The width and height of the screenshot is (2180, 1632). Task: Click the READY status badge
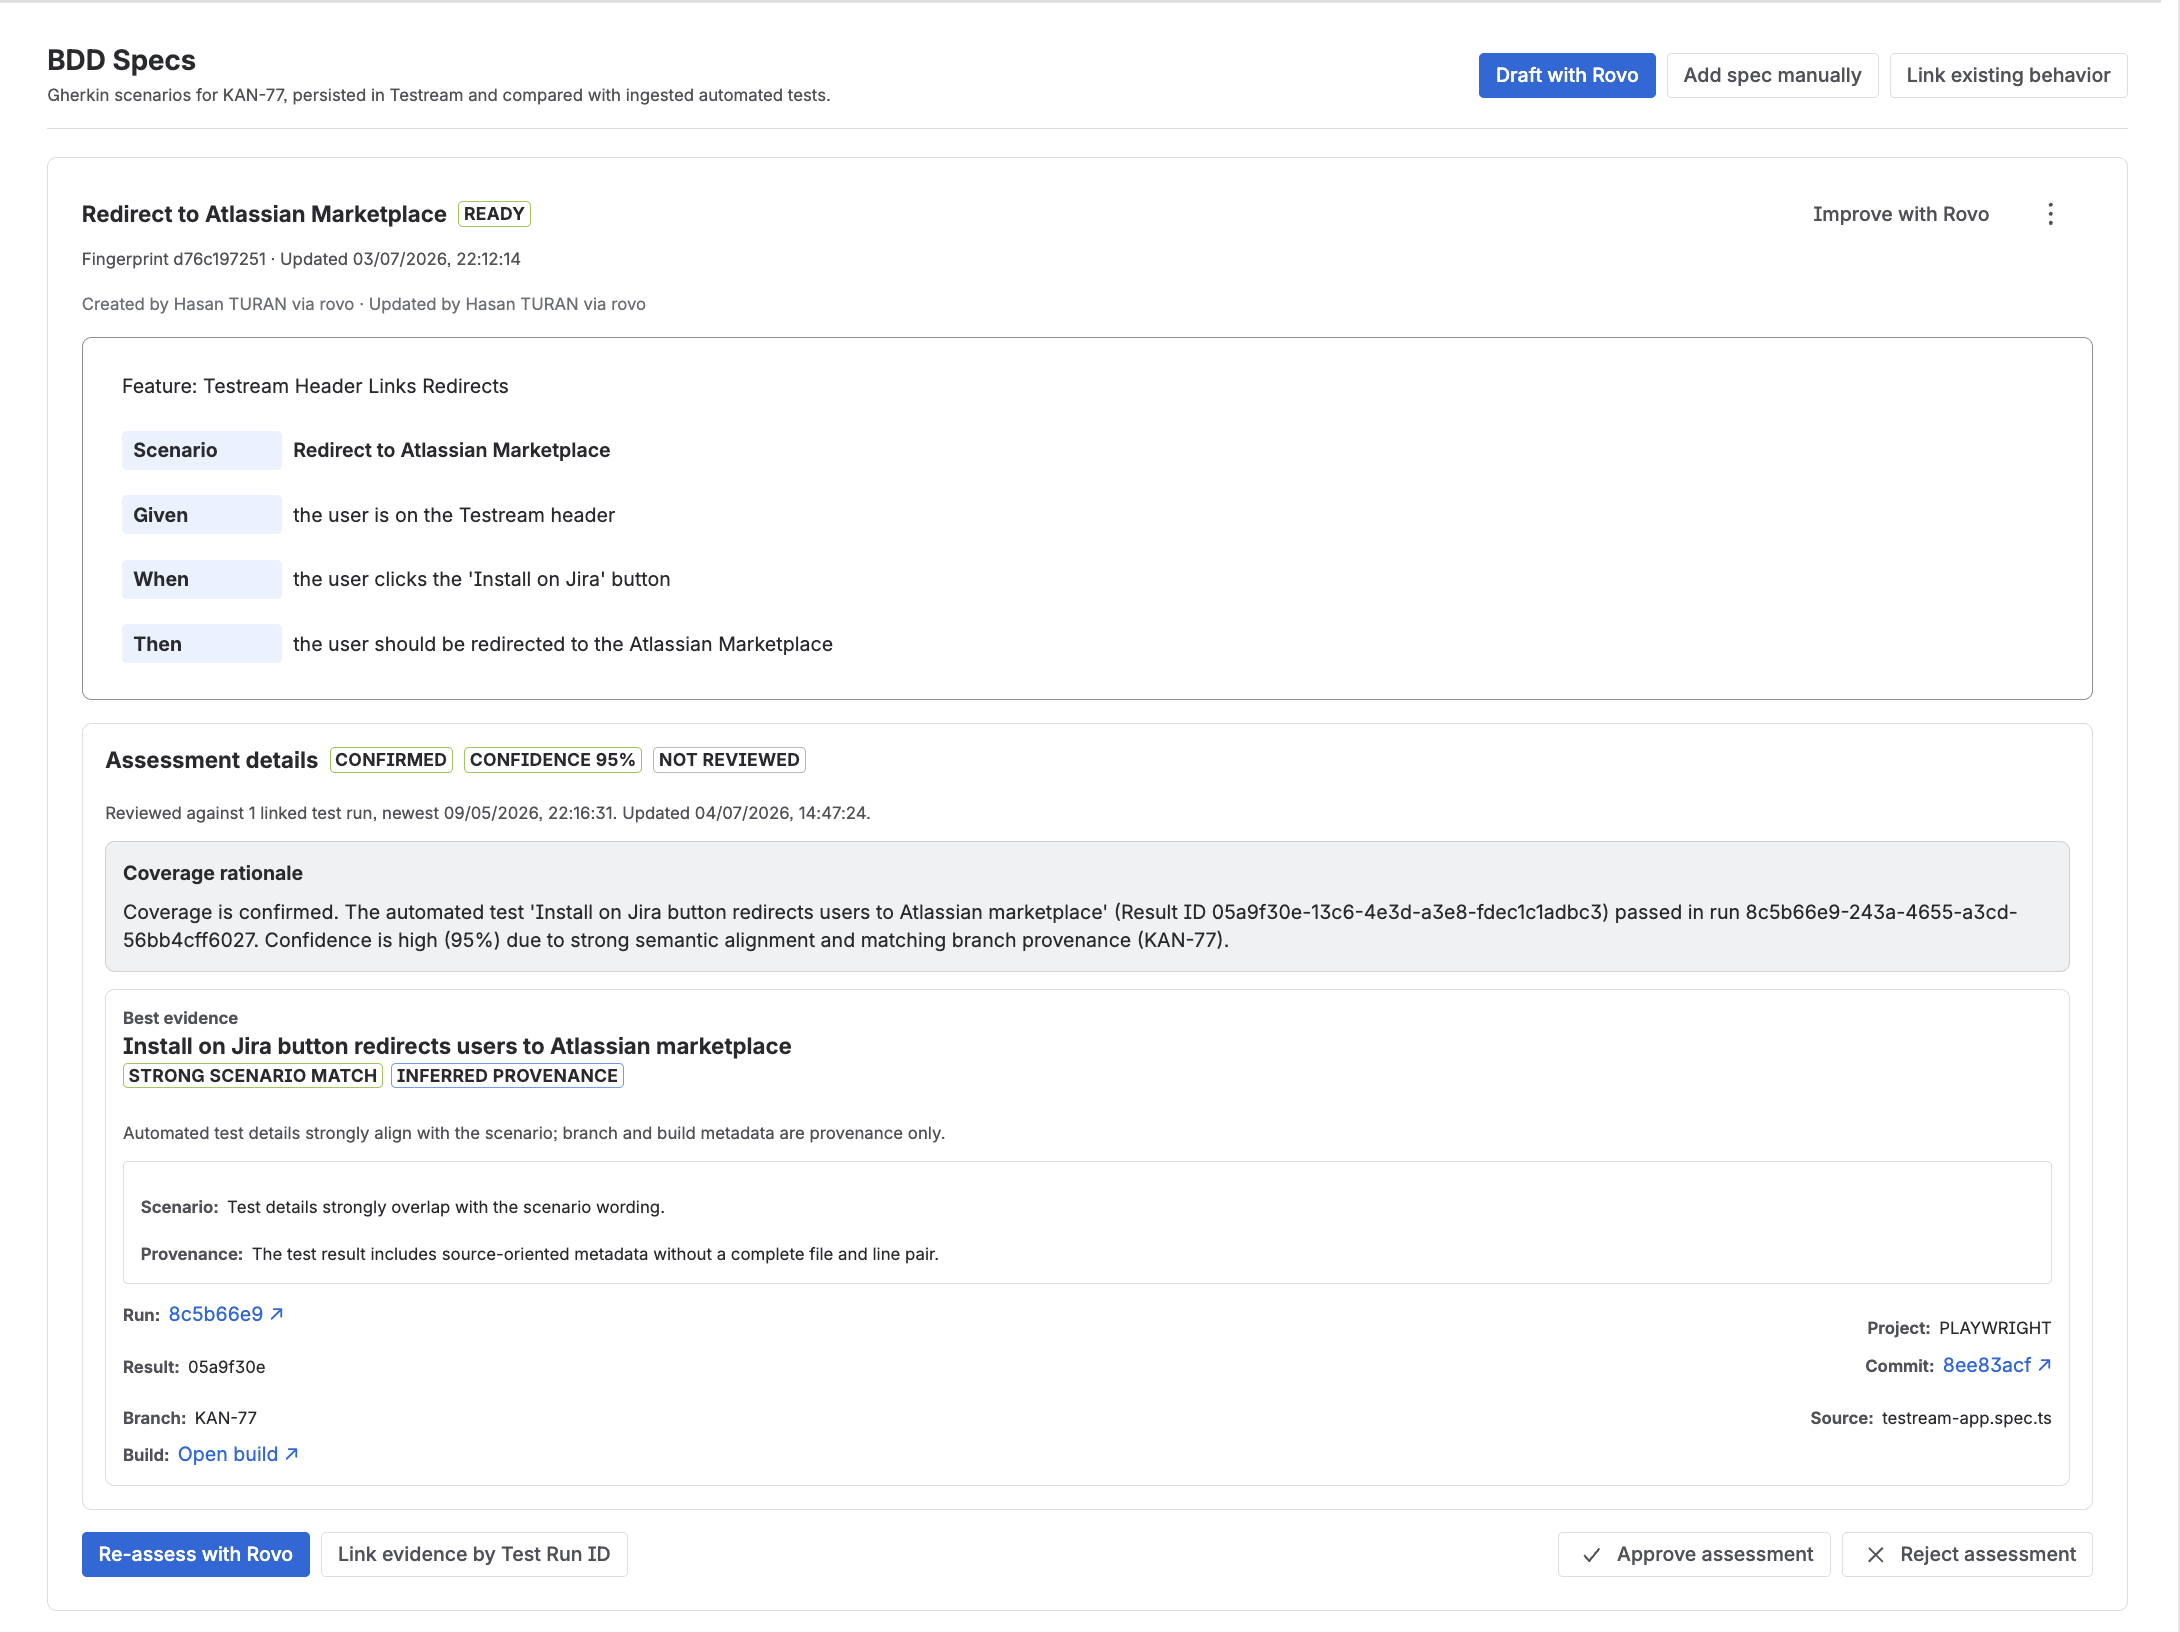tap(494, 214)
